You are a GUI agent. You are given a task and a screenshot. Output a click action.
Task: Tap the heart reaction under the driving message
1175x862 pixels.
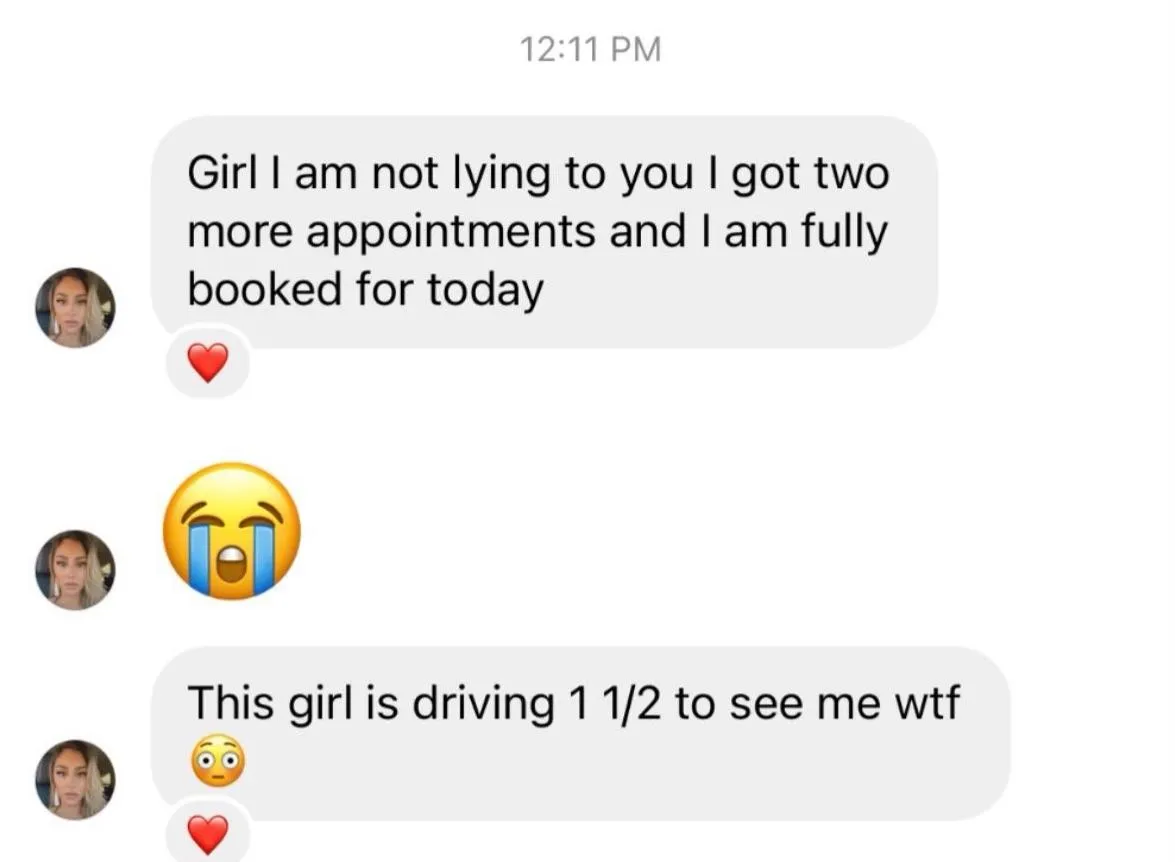208,834
